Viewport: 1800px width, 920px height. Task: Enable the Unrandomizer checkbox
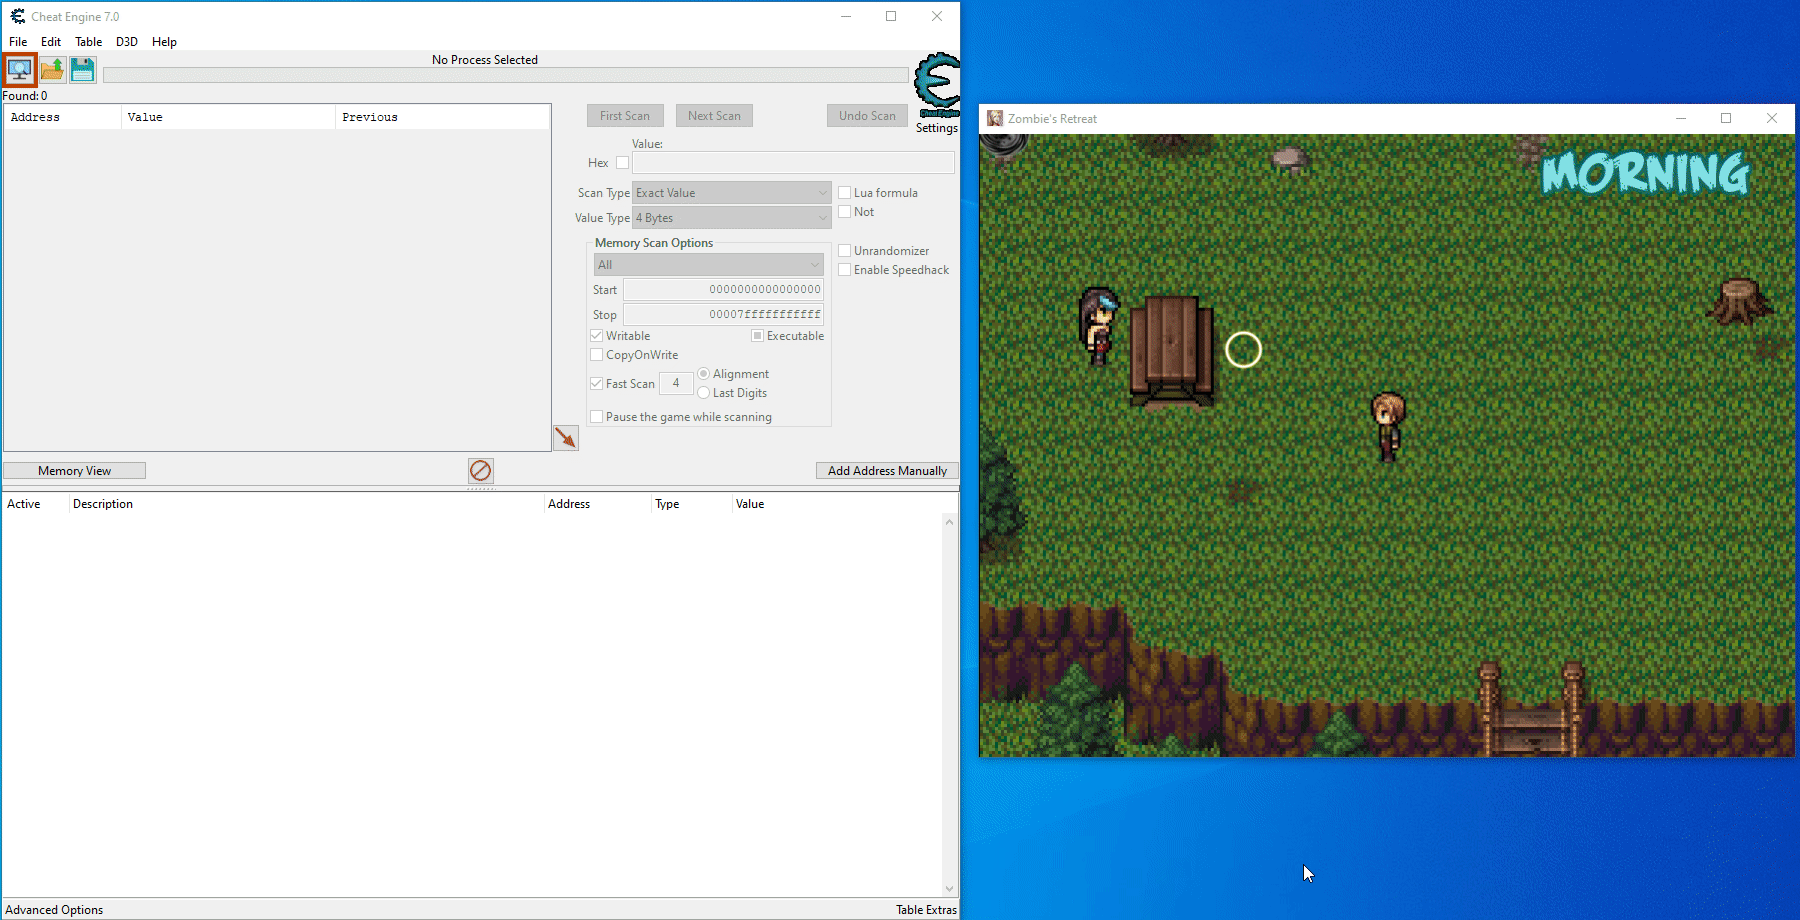pyautogui.click(x=844, y=250)
